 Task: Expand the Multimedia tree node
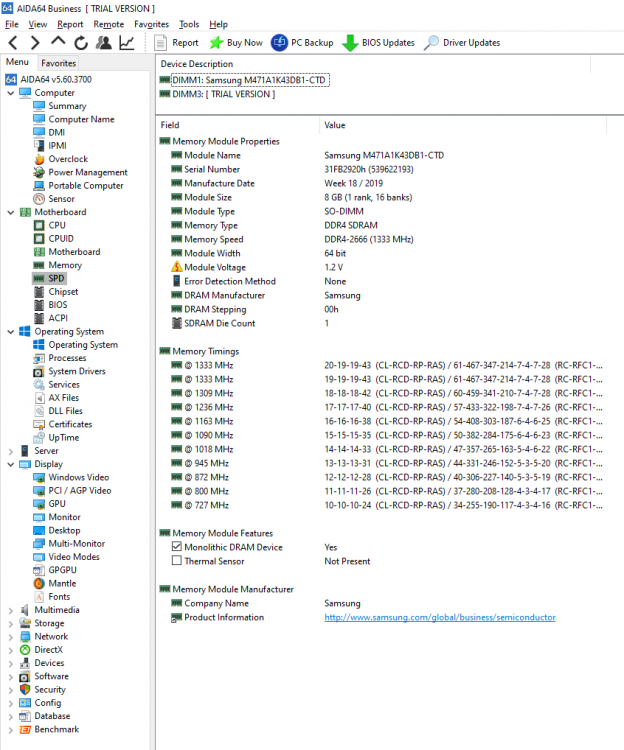(x=11, y=610)
